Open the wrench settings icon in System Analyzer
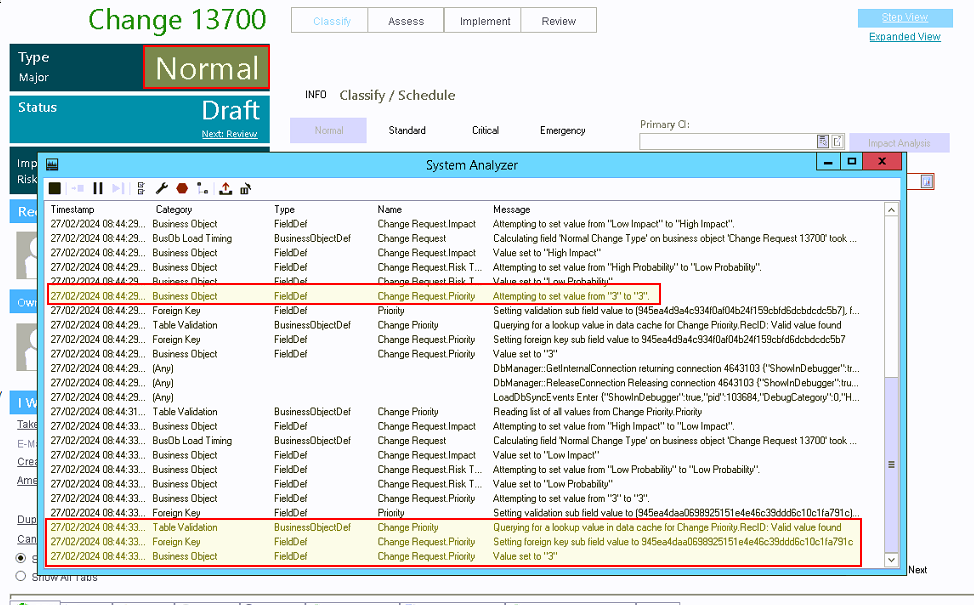Viewport: 974px width, 605px height. coord(162,188)
